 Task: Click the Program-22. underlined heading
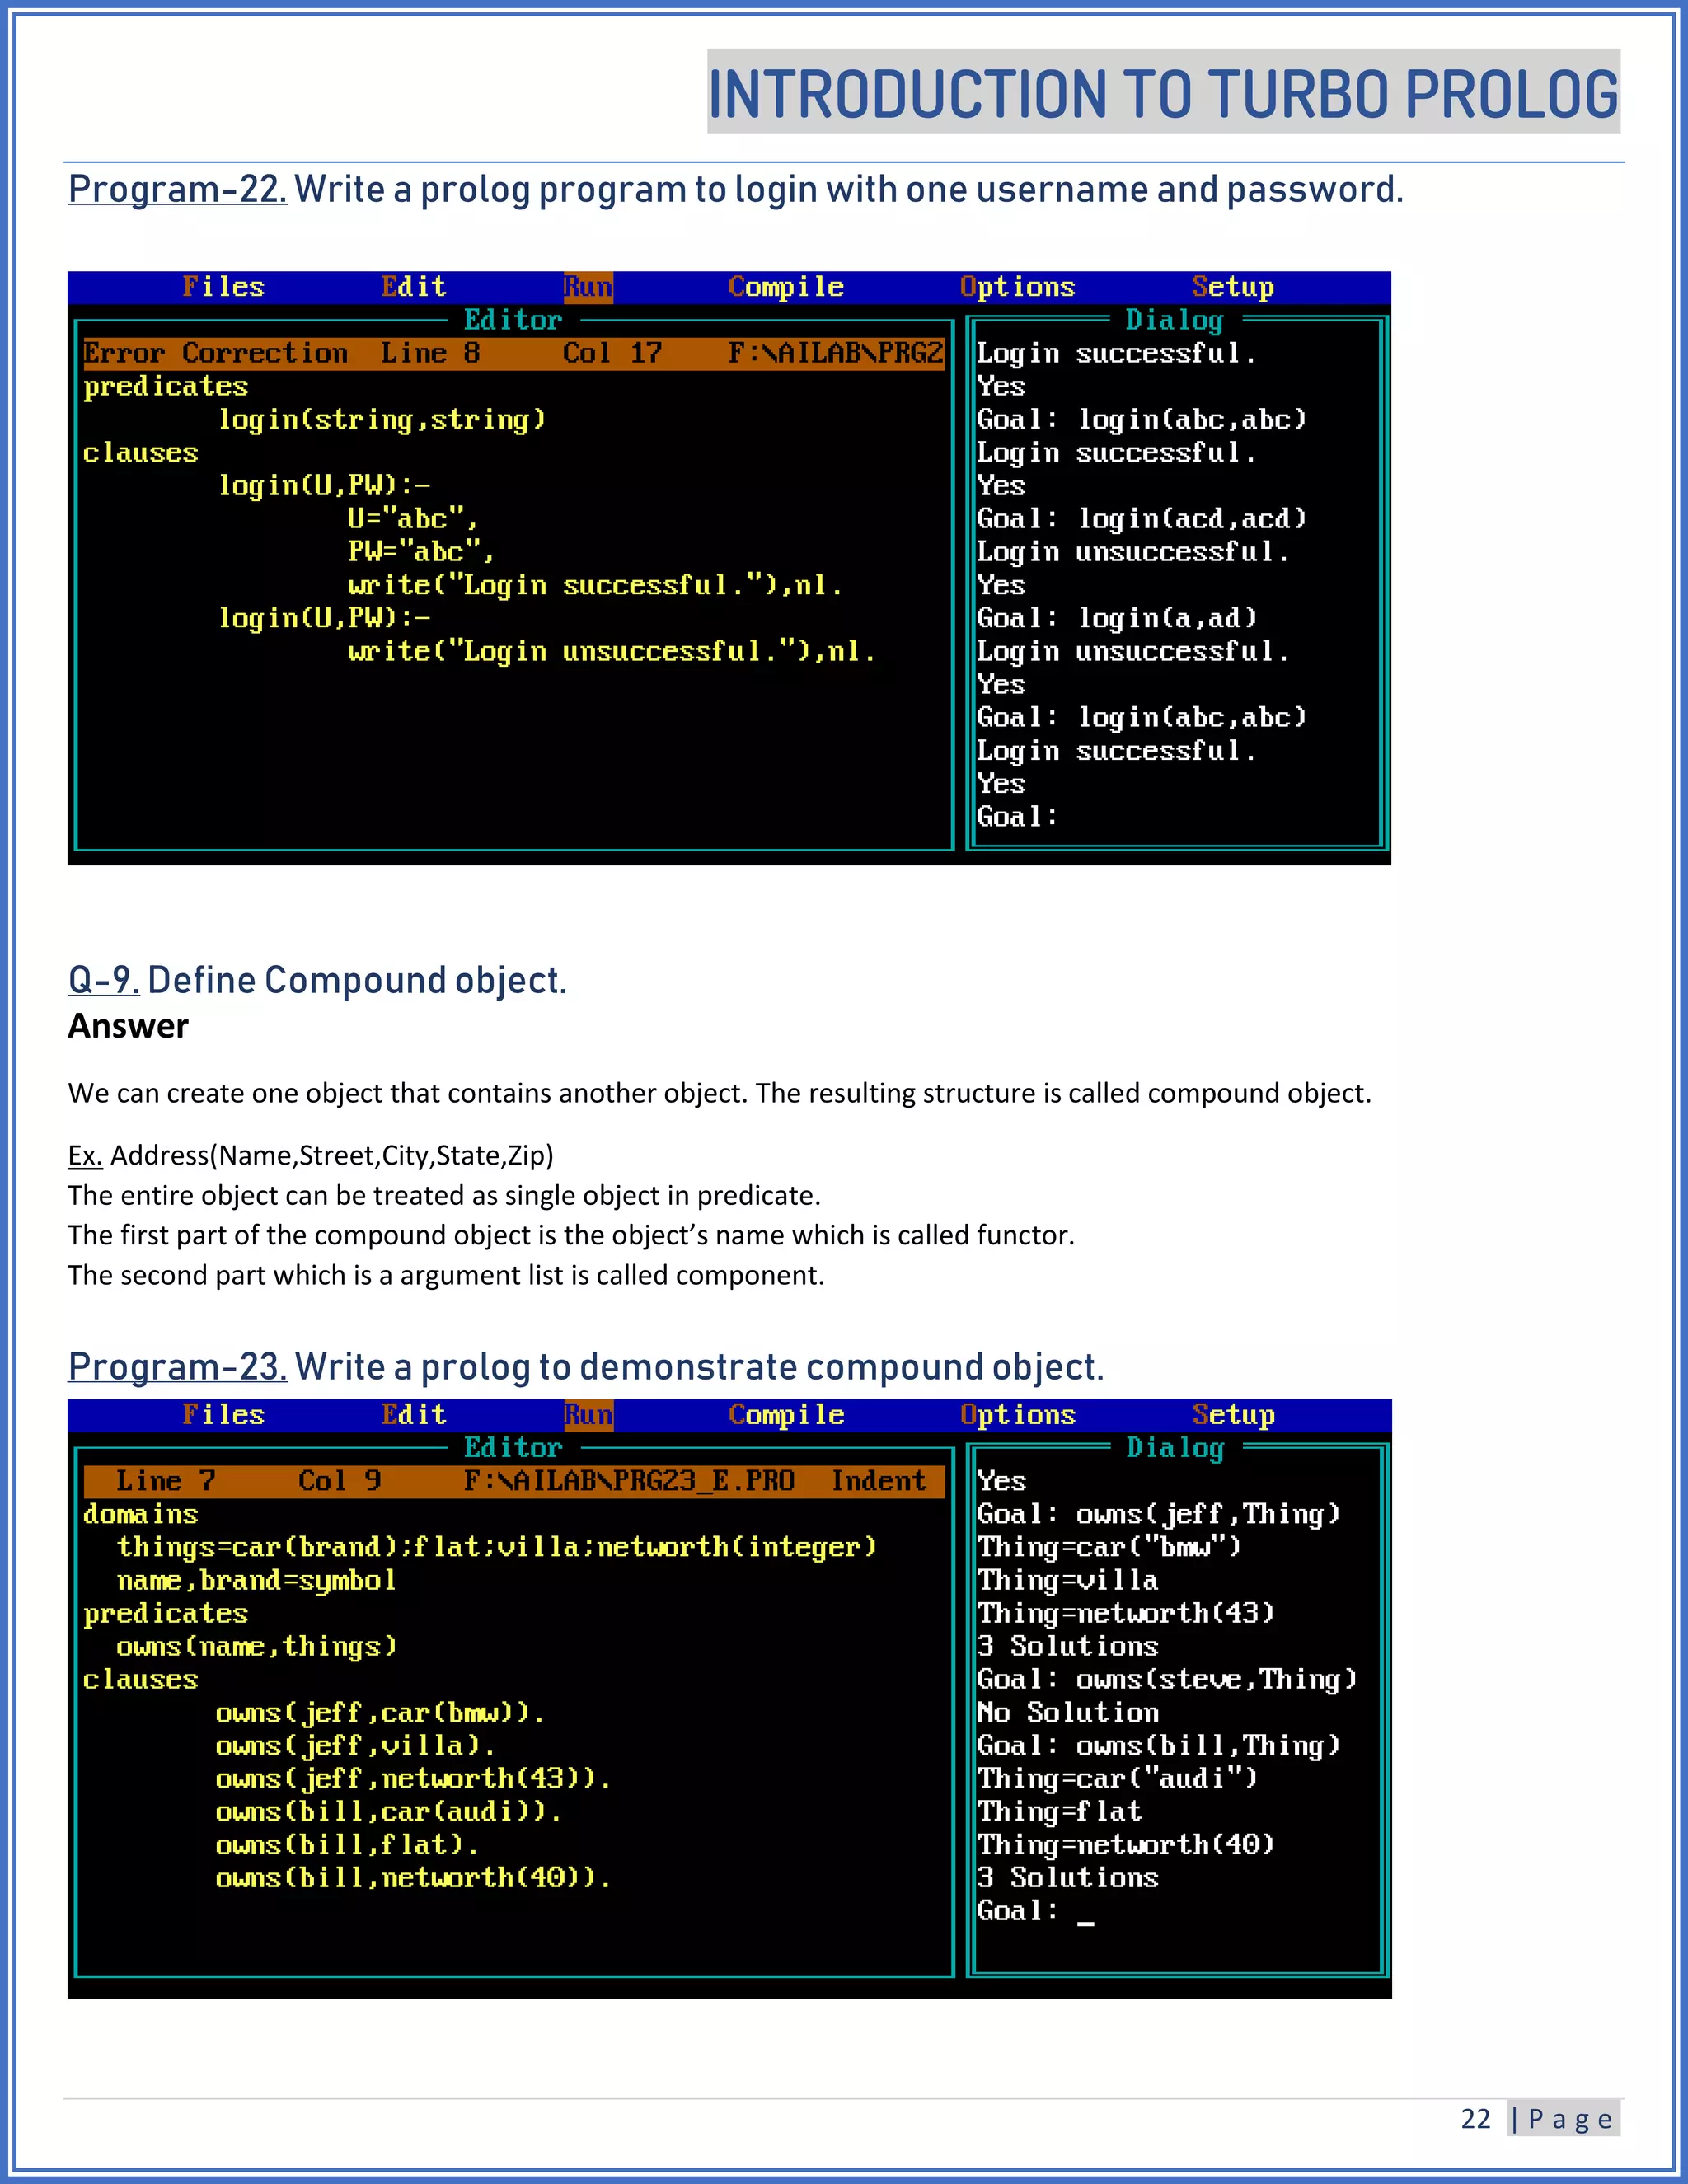click(x=177, y=189)
